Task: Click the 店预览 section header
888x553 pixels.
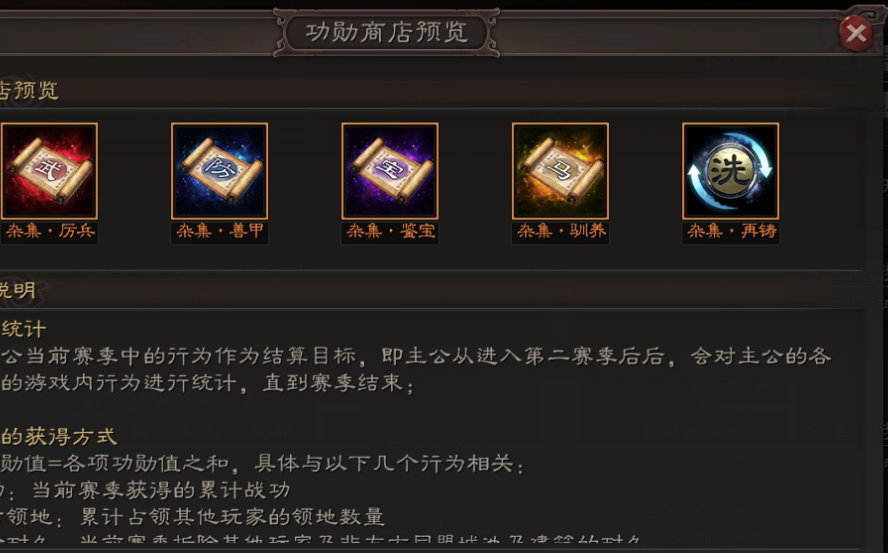Action: (28, 91)
